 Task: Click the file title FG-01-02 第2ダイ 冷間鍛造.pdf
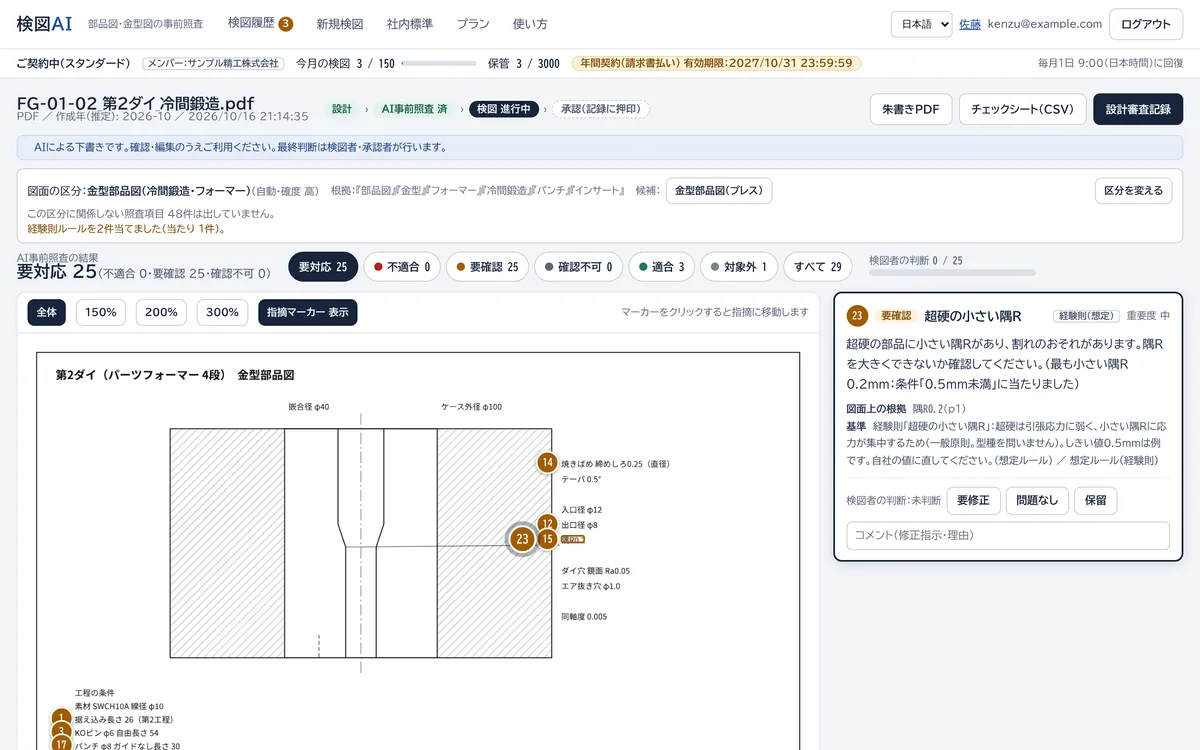[x=135, y=104]
